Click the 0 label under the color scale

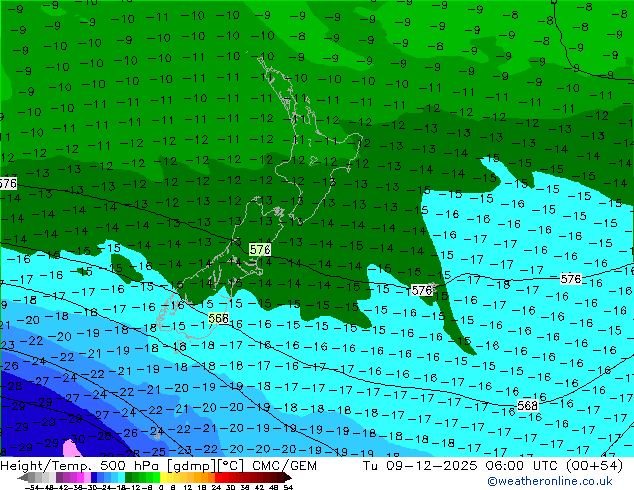click(161, 487)
